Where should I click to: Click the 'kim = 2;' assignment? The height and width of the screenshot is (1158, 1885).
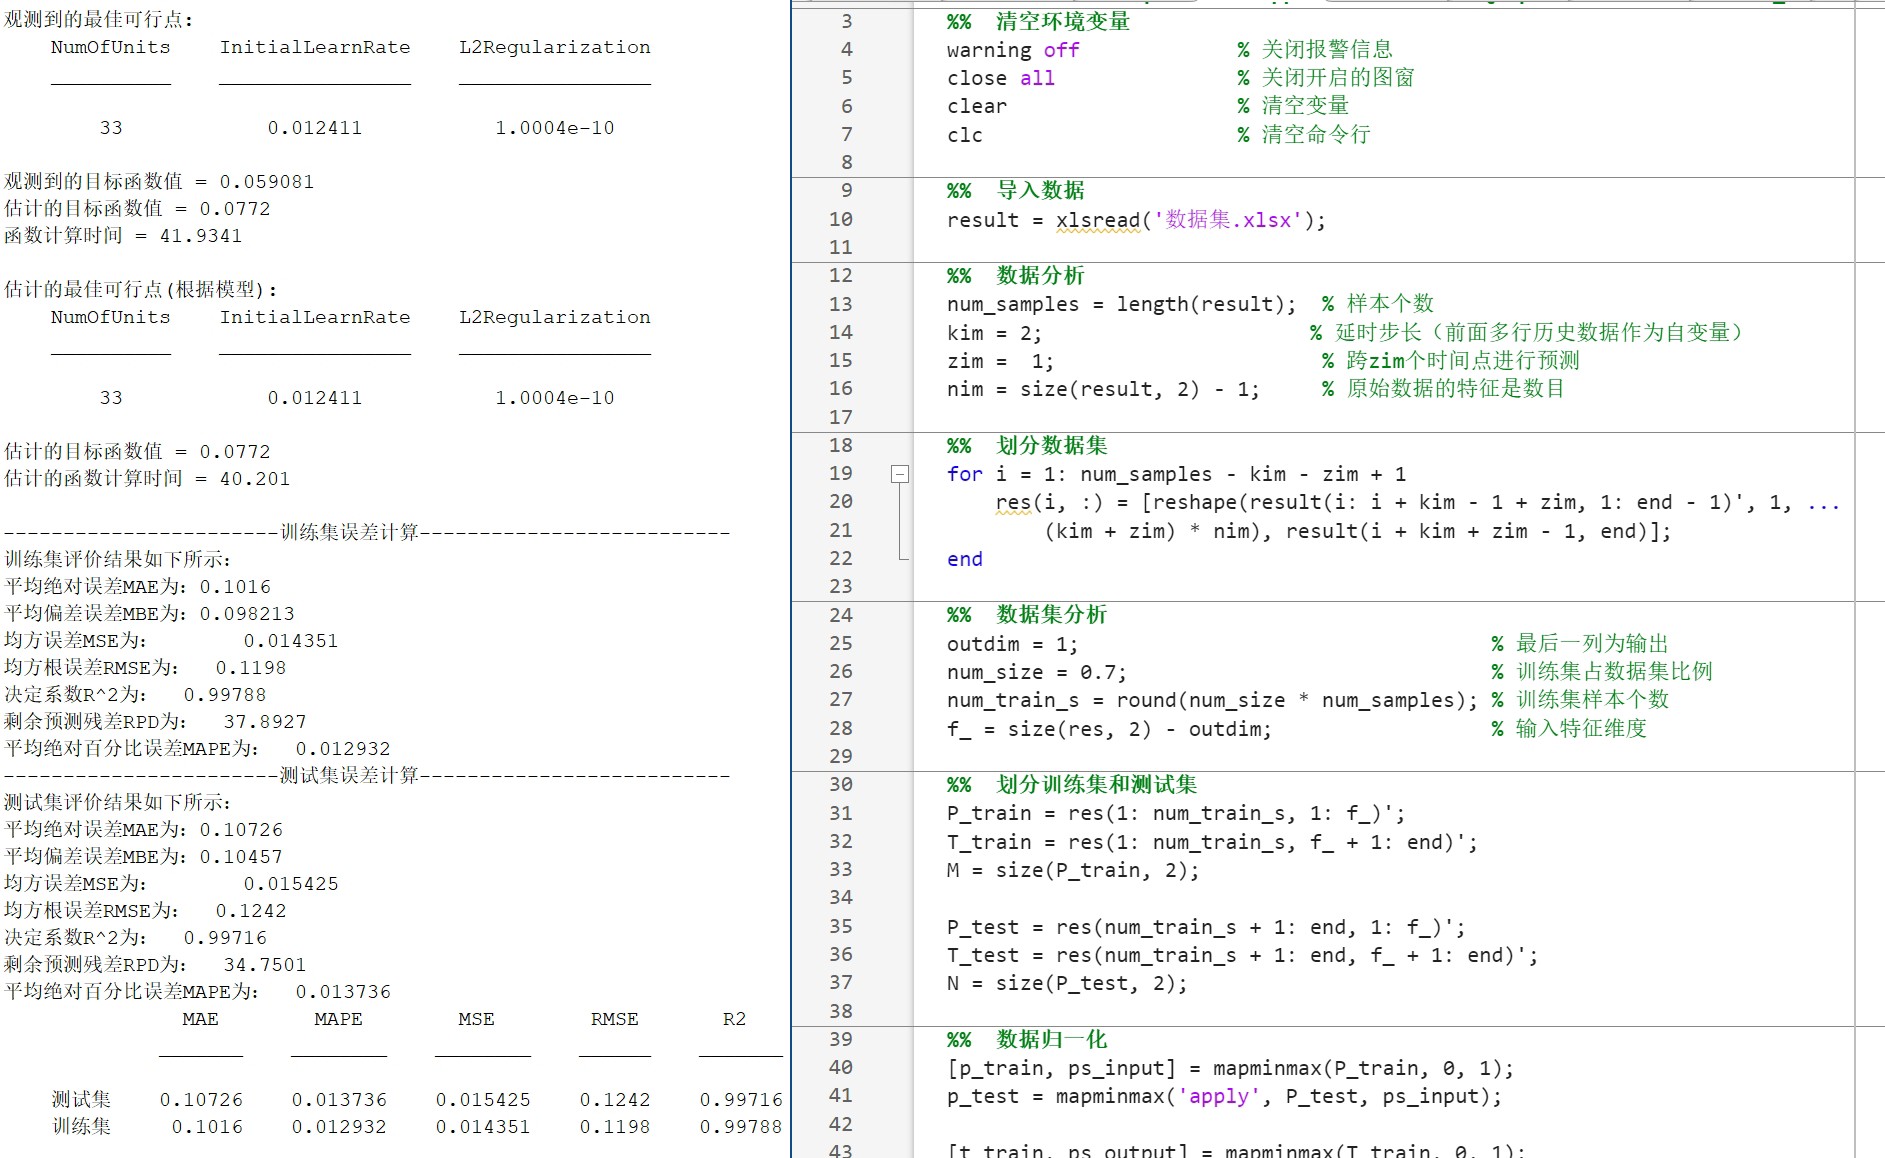coord(994,333)
